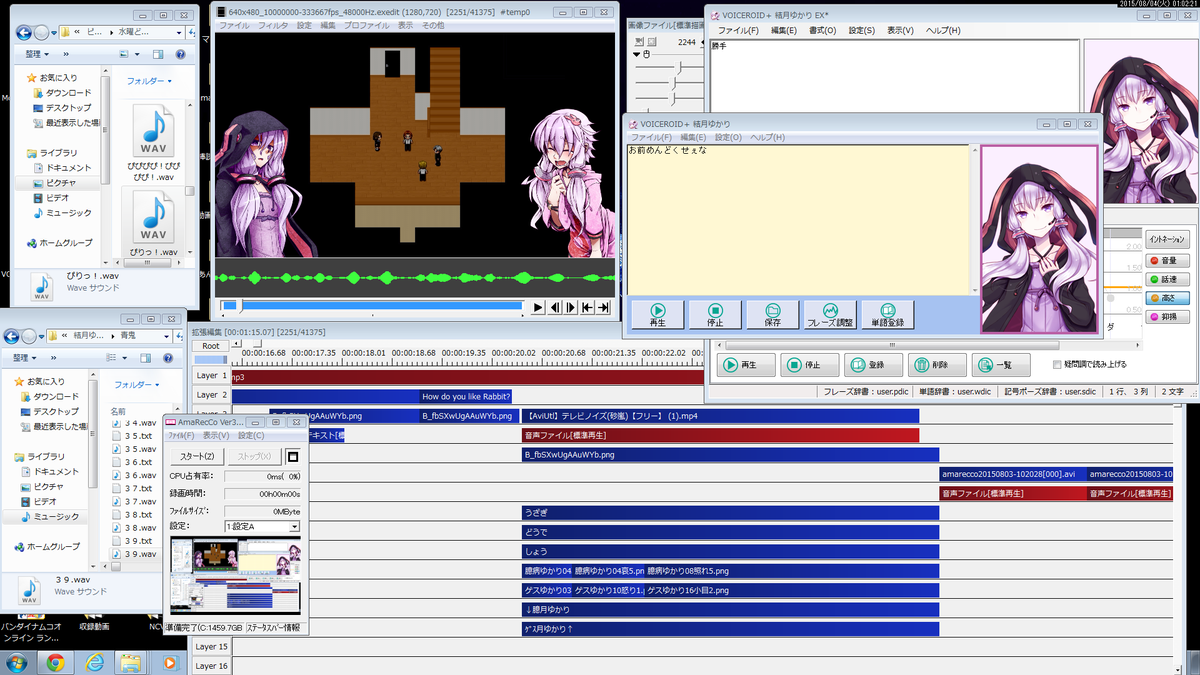Select the 38.wav file in lower Explorer

[x=135, y=527]
